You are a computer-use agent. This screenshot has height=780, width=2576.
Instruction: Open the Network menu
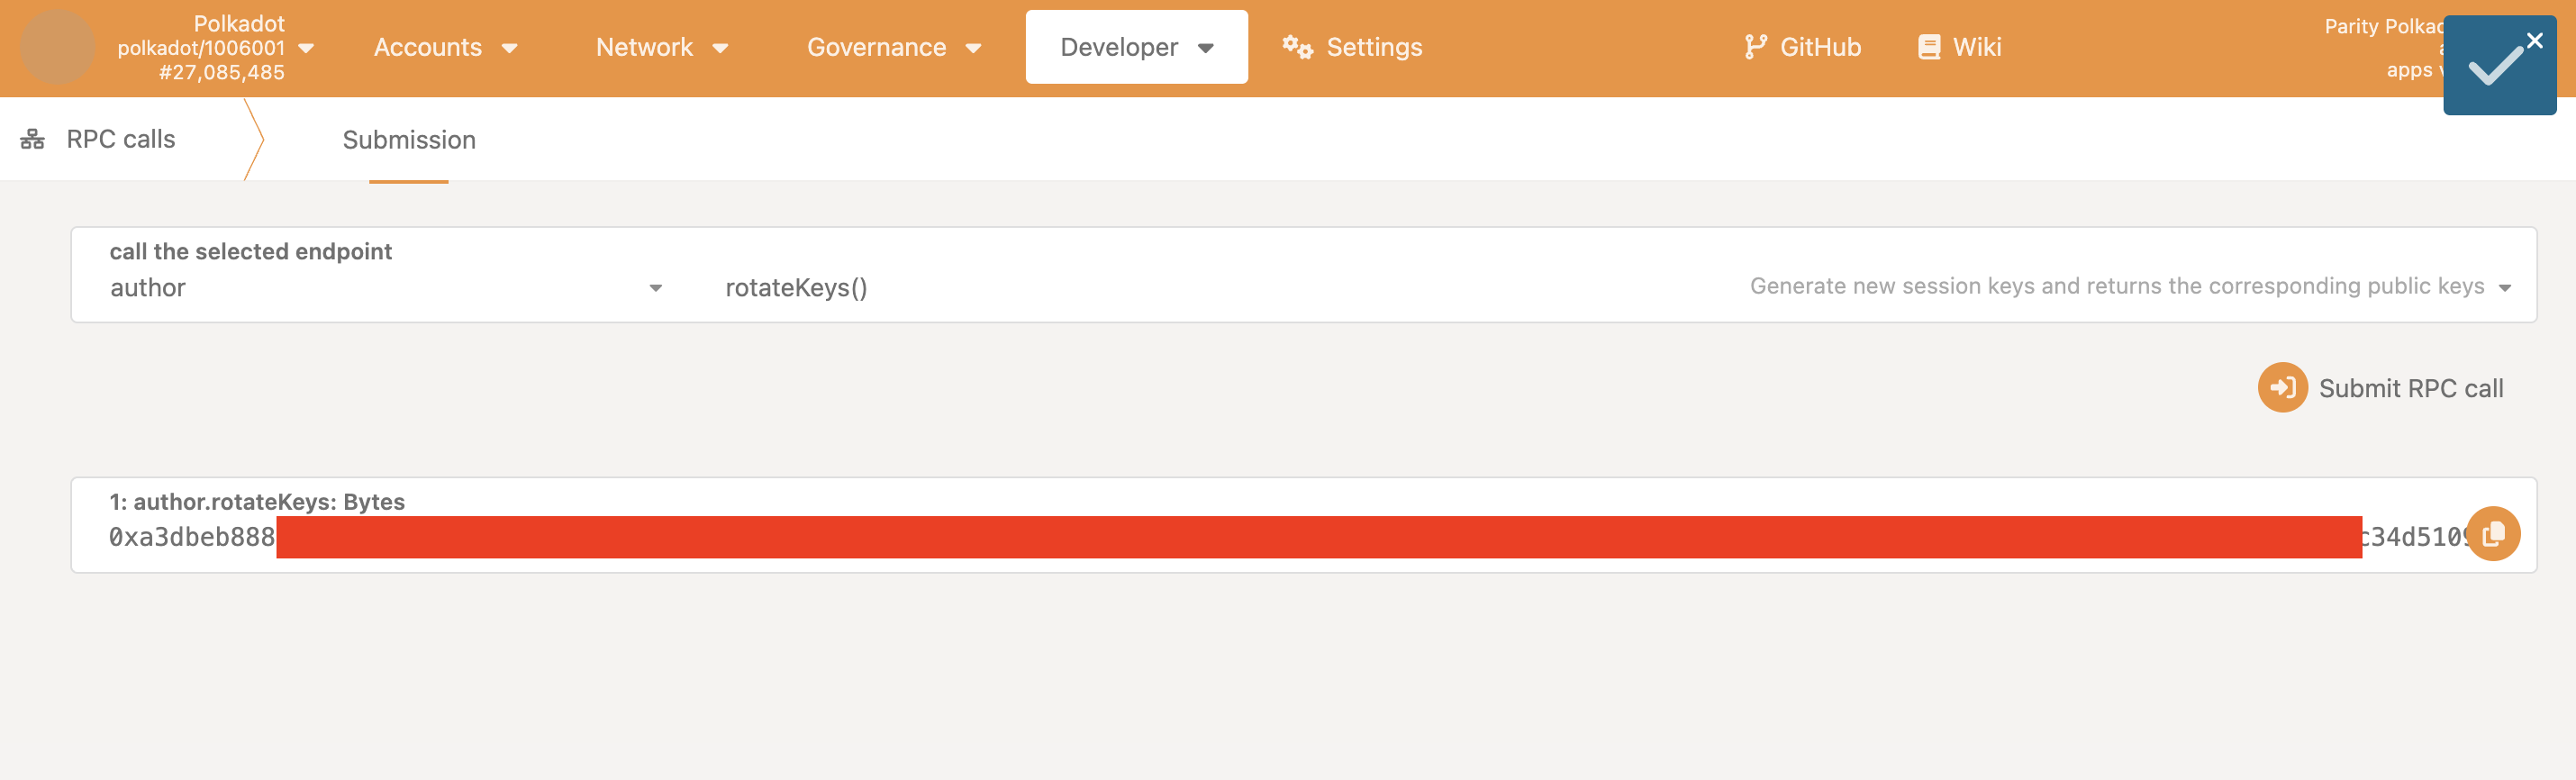click(661, 47)
